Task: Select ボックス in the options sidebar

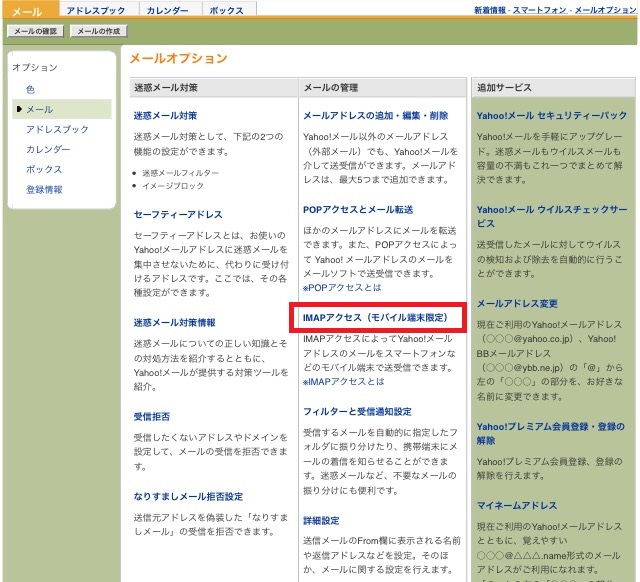Action: click(x=44, y=169)
